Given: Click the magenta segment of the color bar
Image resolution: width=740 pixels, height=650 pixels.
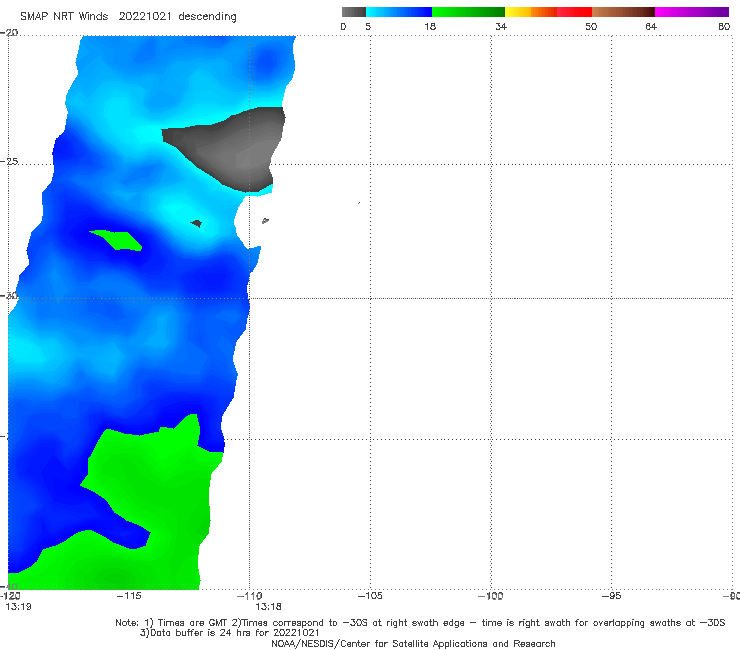Looking at the screenshot, I should (x=692, y=12).
